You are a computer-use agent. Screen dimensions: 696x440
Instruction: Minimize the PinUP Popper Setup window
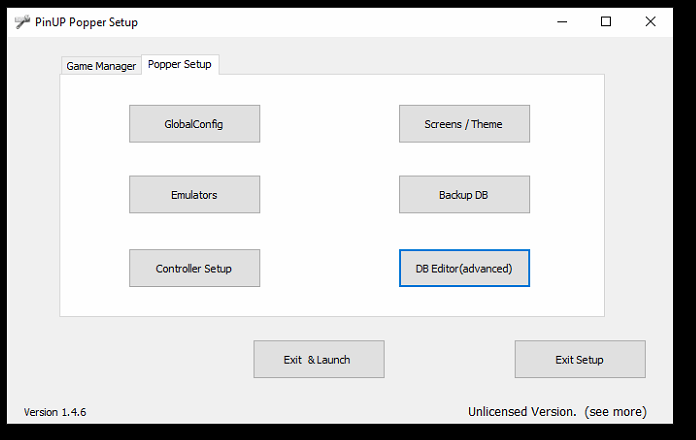click(x=562, y=22)
